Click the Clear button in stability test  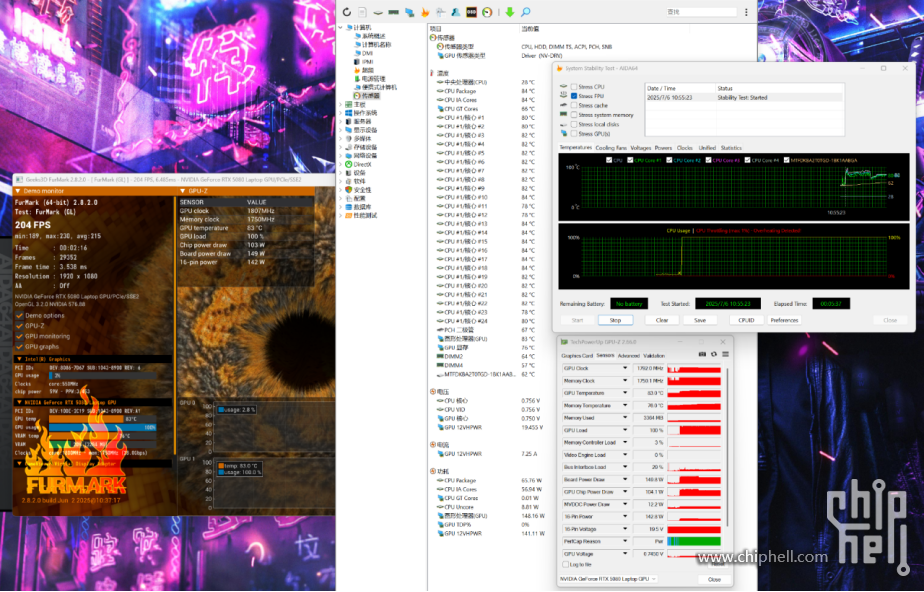click(662, 320)
